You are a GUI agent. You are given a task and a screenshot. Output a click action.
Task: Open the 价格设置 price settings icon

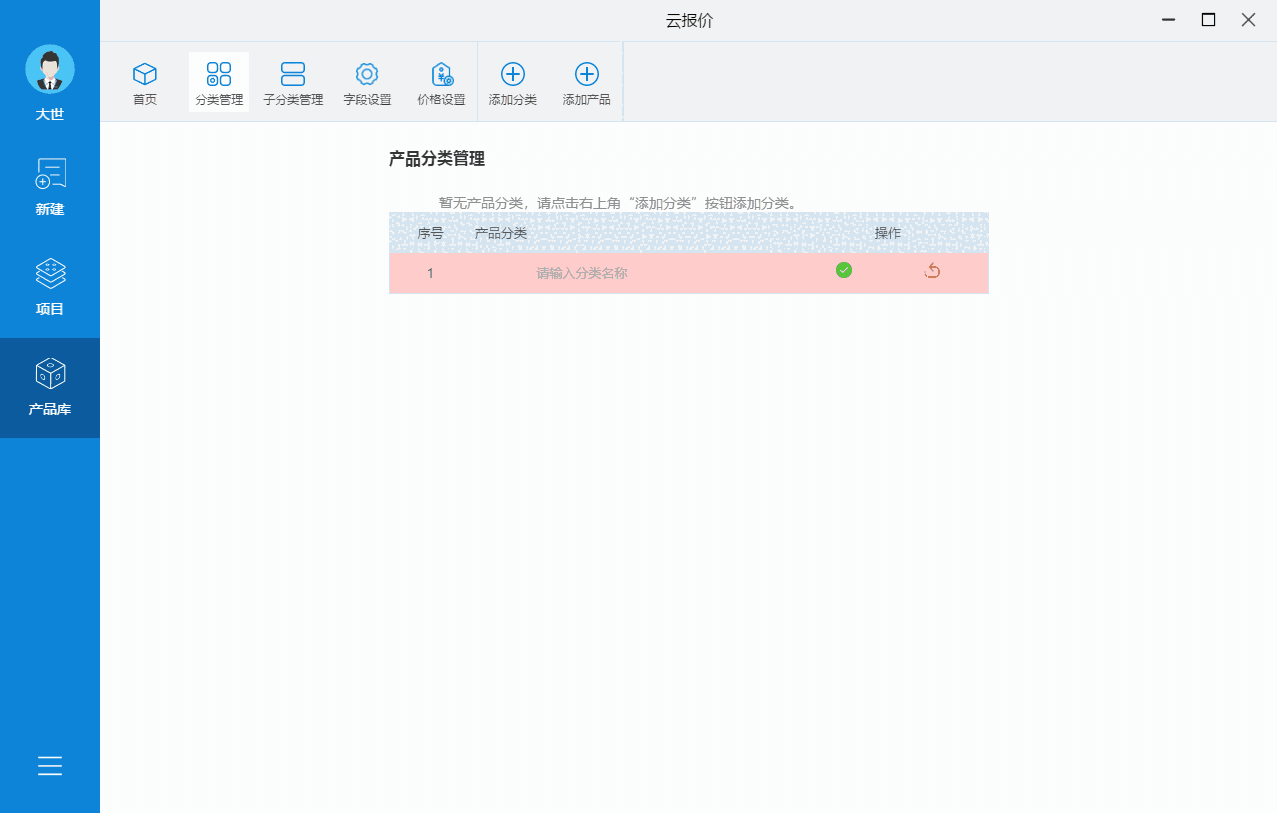pos(441,80)
